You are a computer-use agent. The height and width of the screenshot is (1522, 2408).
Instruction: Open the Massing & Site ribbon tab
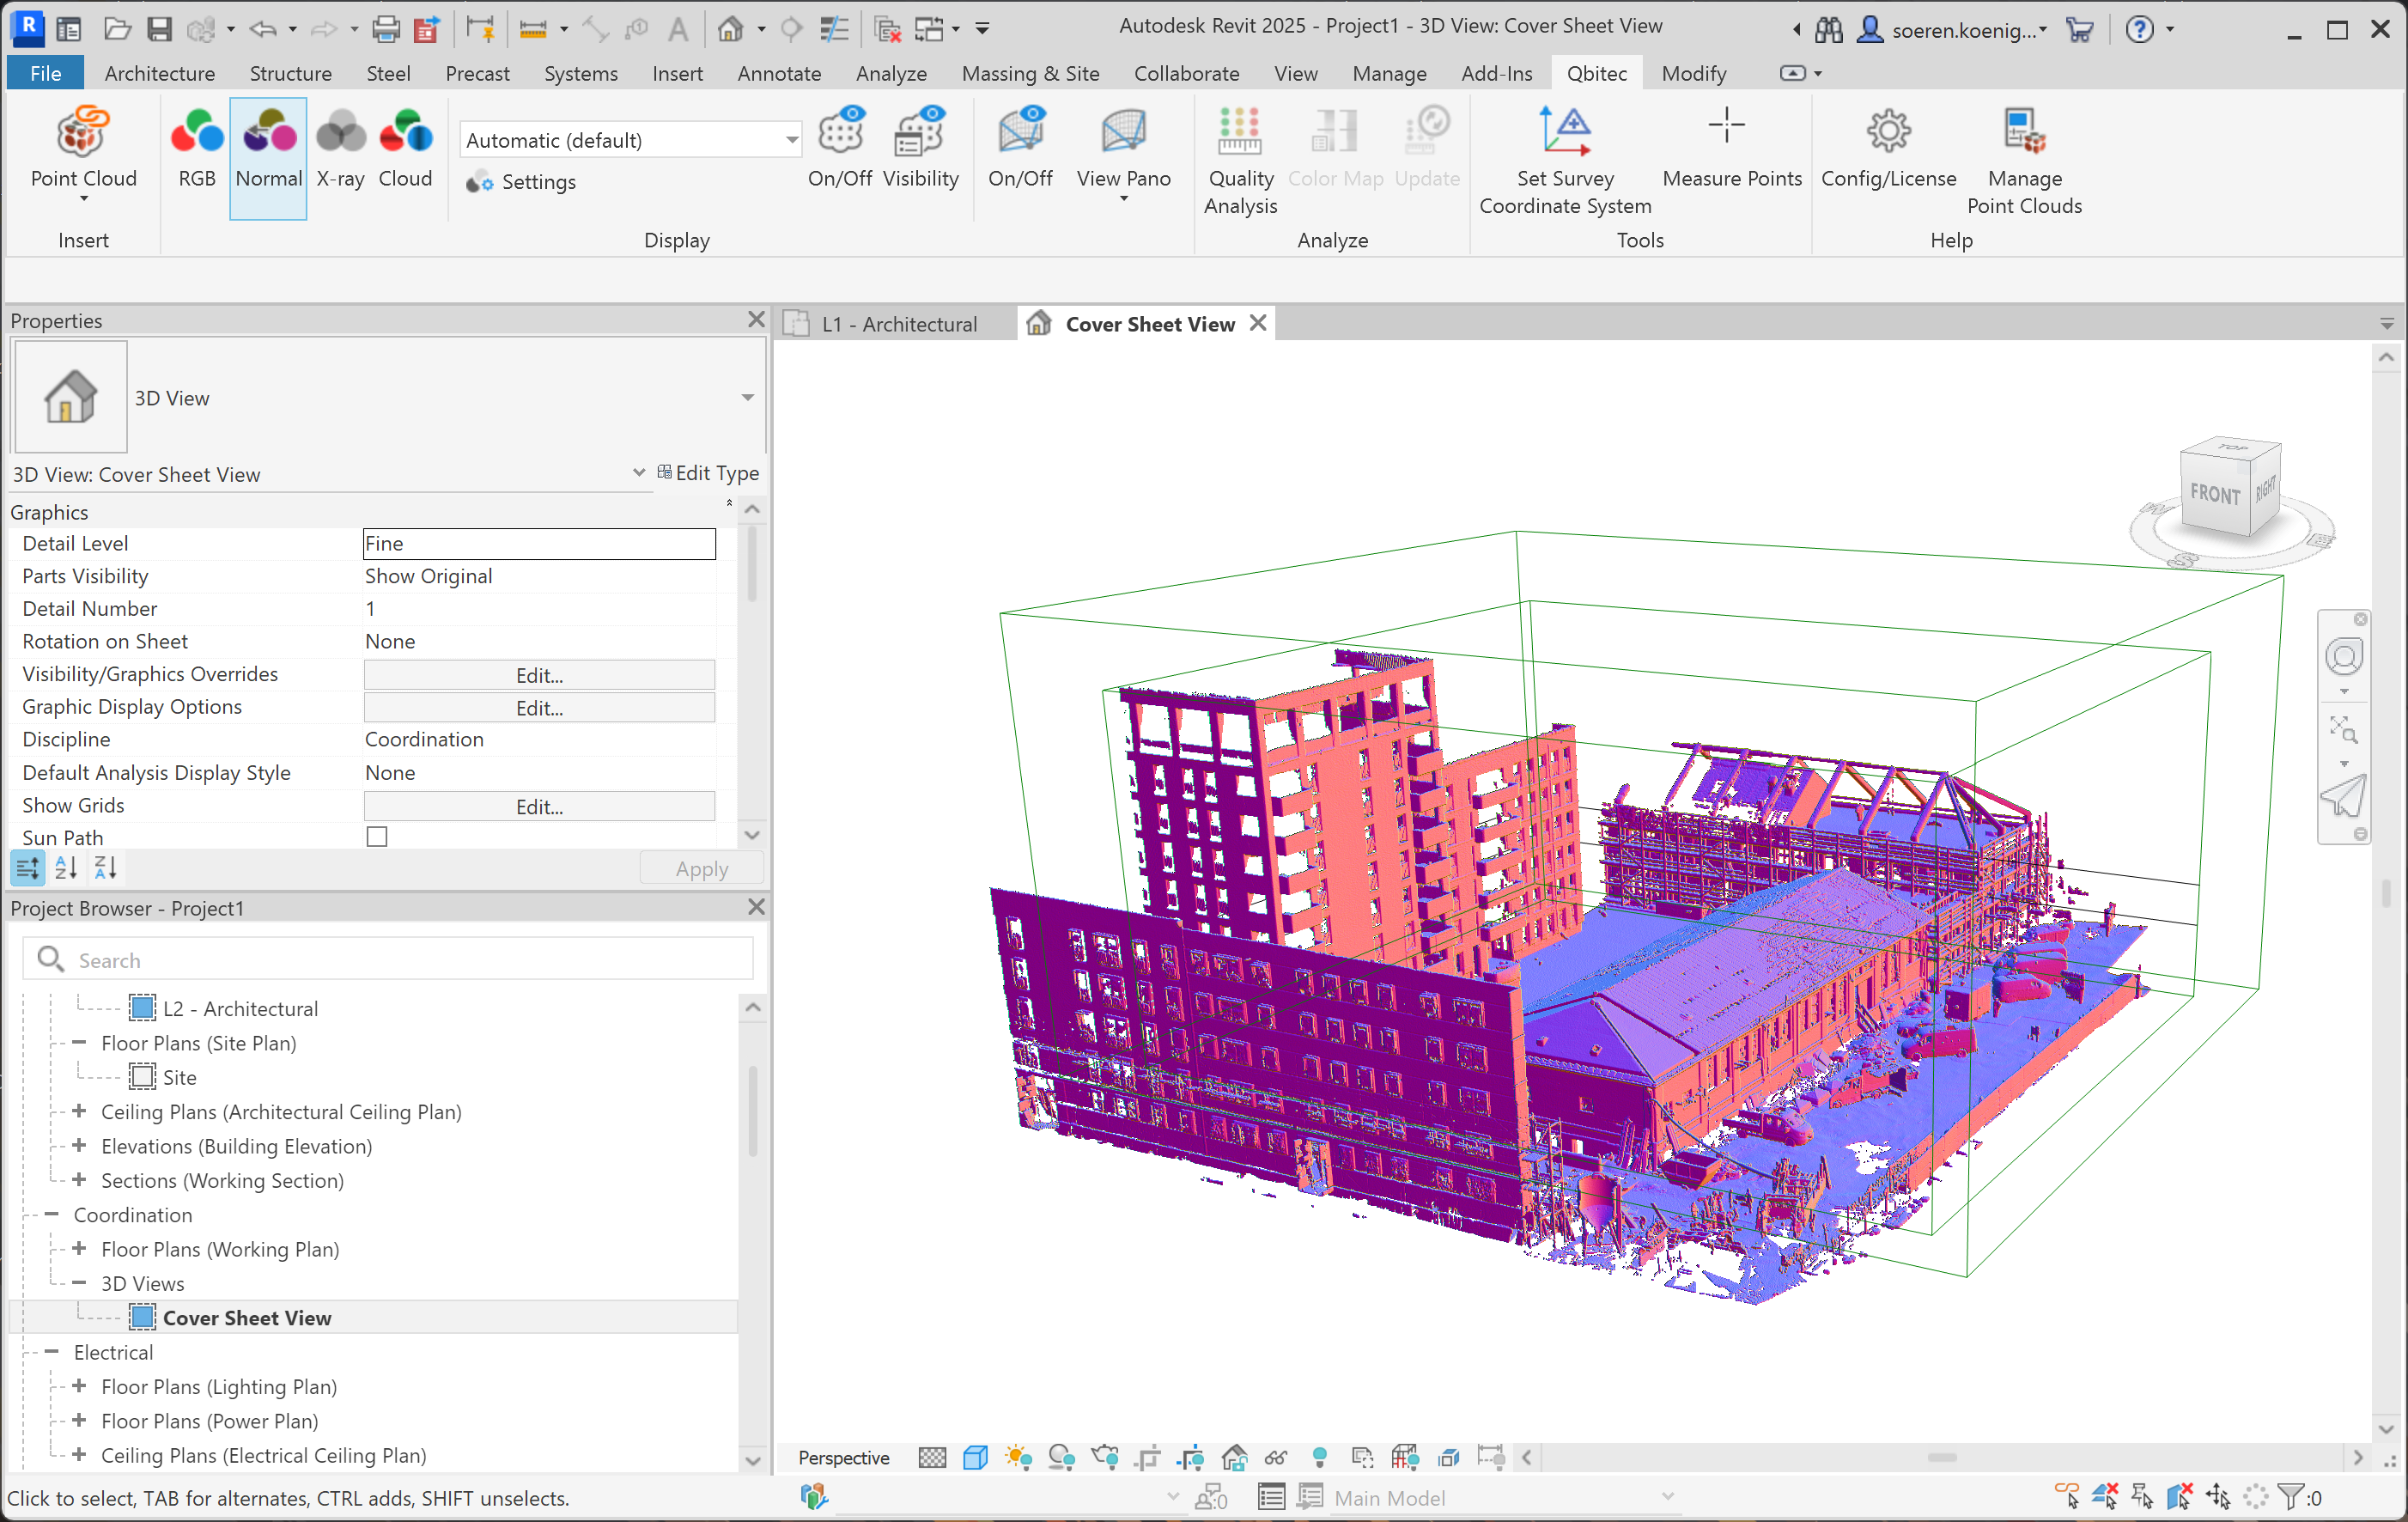click(1029, 73)
